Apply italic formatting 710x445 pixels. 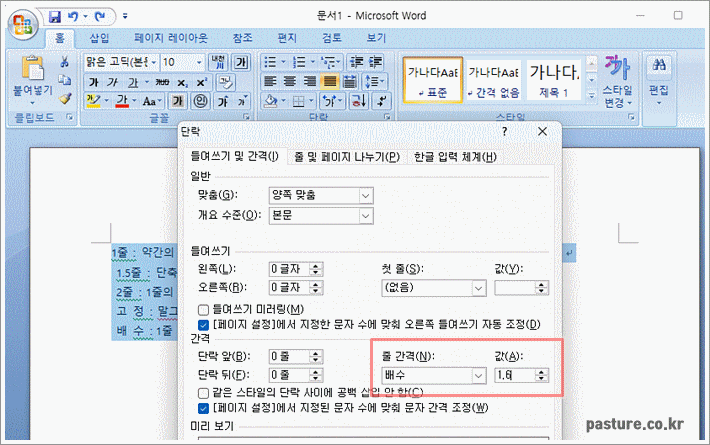[112, 82]
